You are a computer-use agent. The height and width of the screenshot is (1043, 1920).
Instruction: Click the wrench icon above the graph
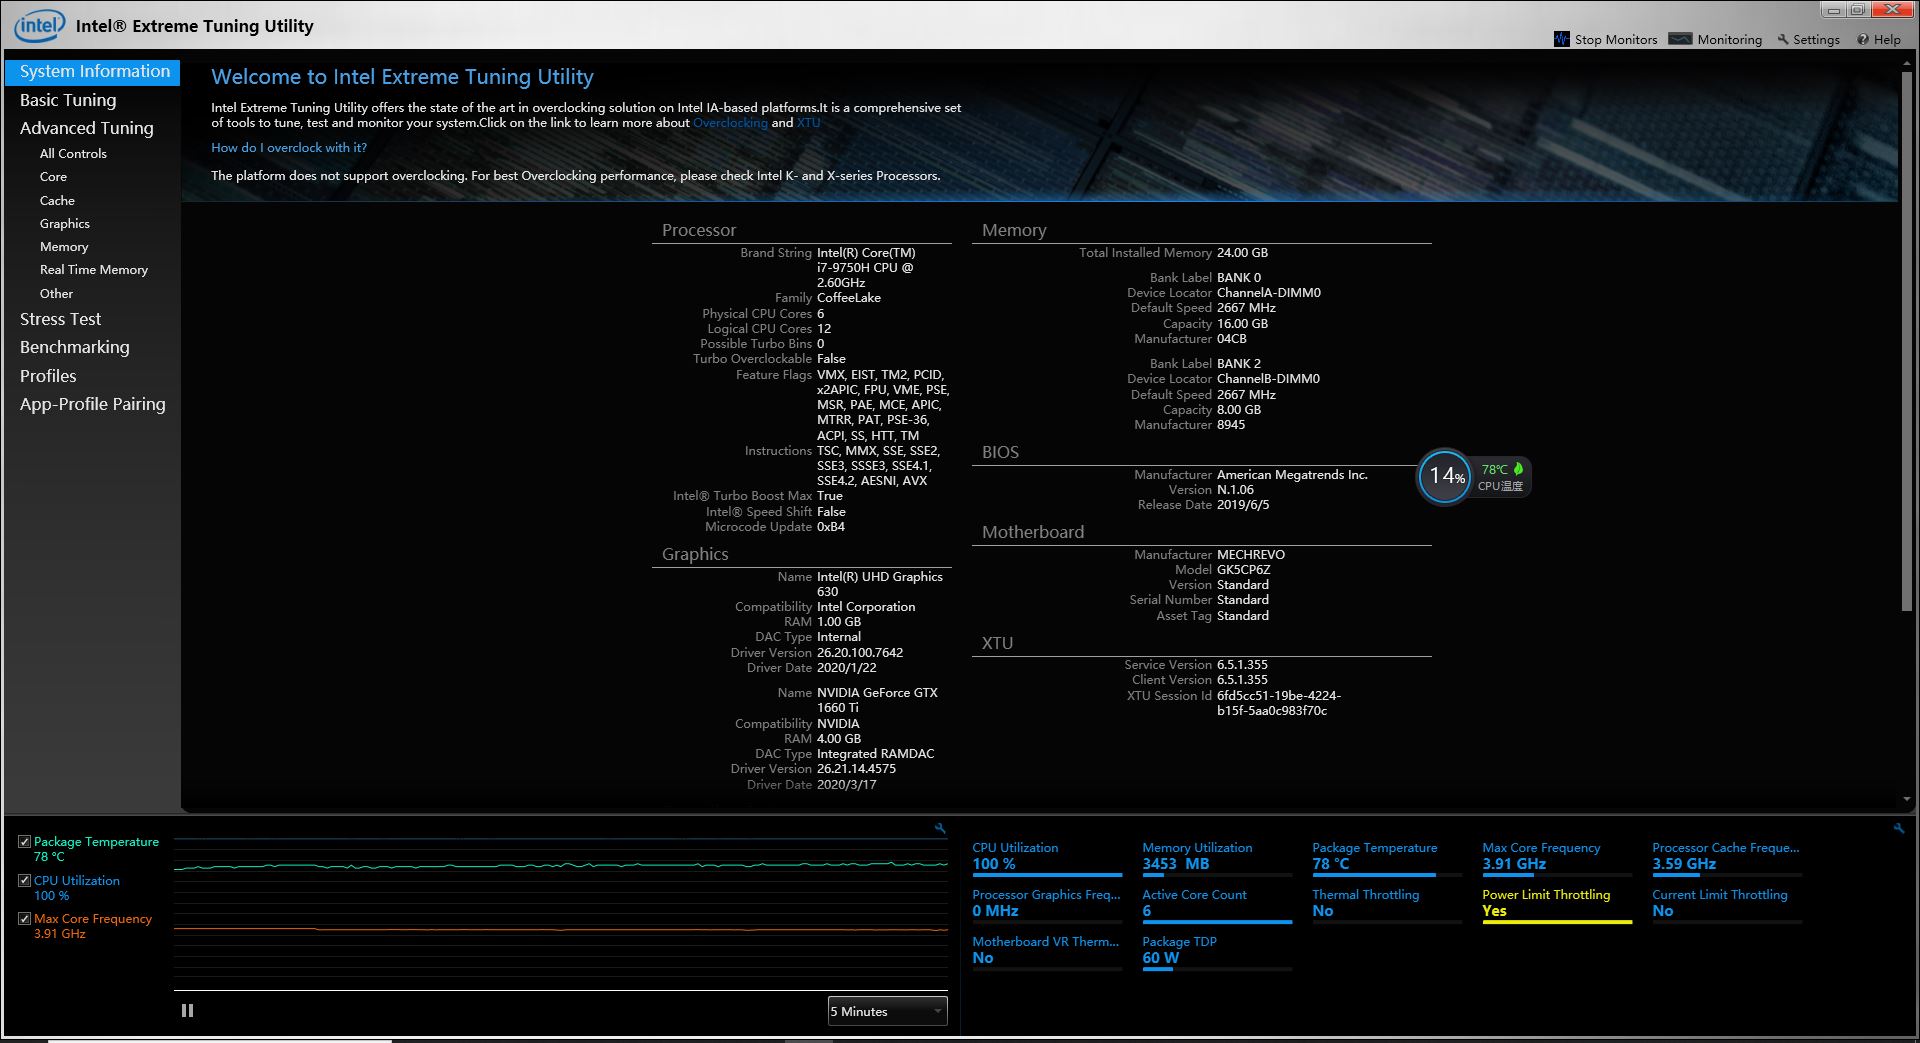pyautogui.click(x=940, y=828)
